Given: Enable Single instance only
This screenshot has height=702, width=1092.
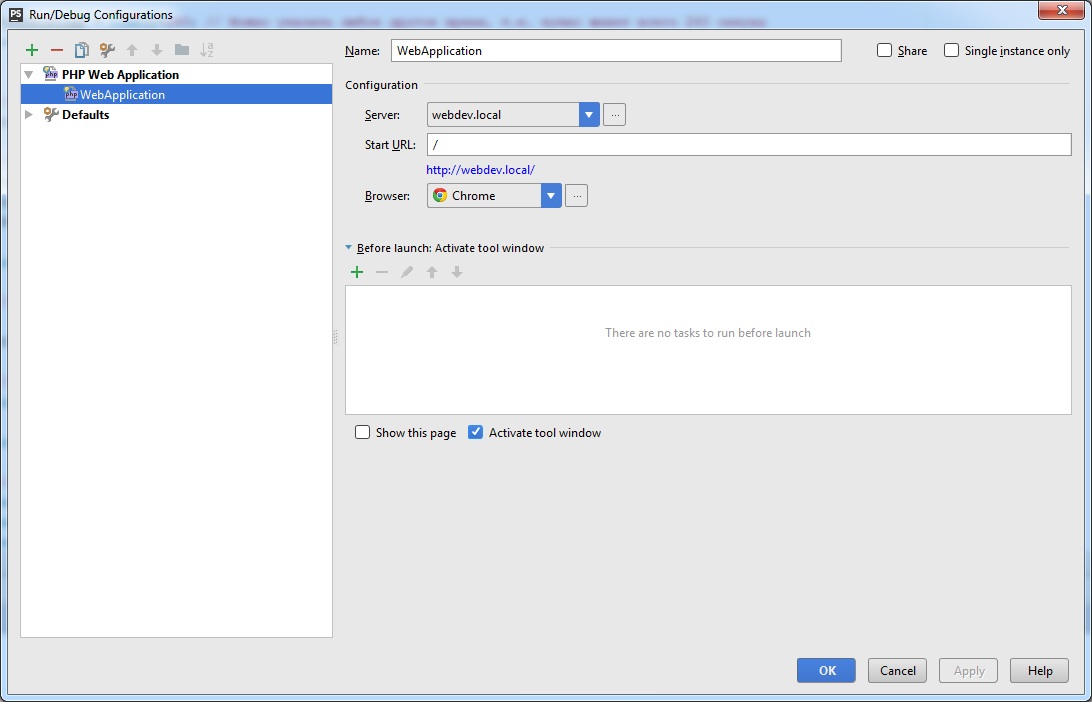Looking at the screenshot, I should click(951, 50).
